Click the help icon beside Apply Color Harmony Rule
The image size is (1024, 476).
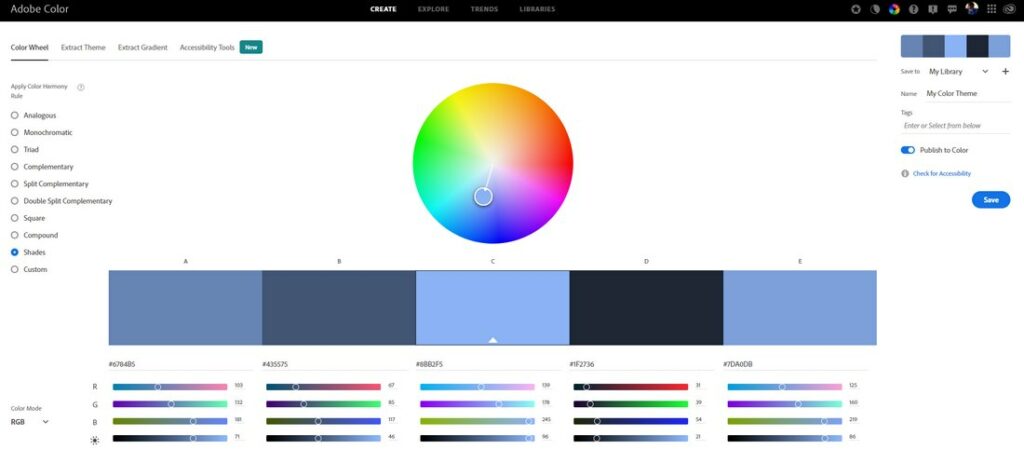pyautogui.click(x=81, y=87)
